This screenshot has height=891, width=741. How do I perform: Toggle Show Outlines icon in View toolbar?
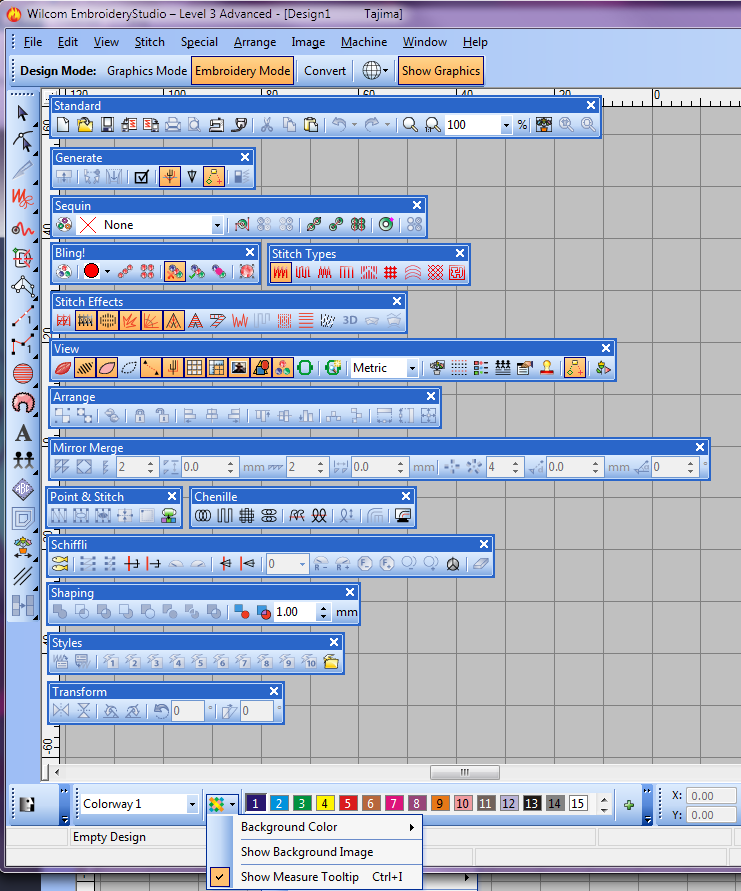[107, 368]
